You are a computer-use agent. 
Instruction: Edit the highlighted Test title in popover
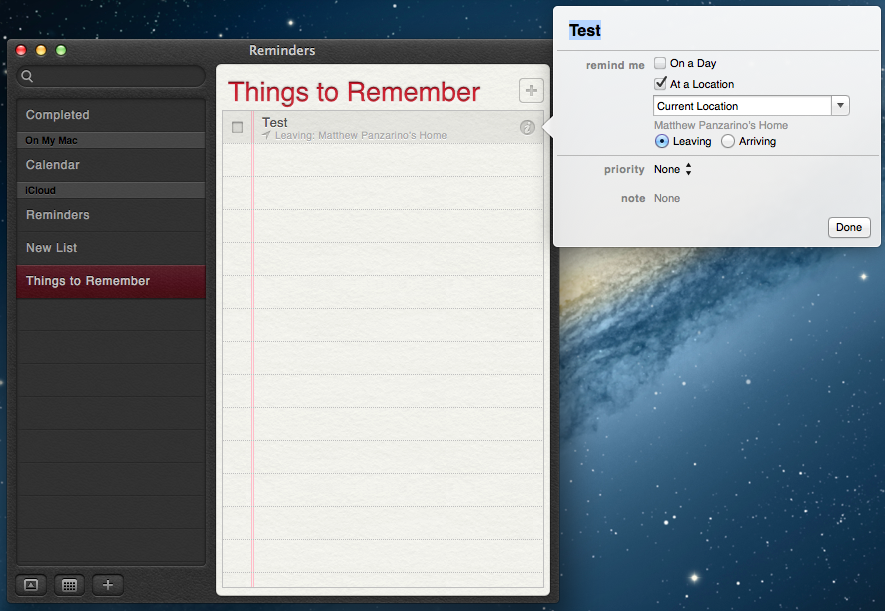point(585,30)
